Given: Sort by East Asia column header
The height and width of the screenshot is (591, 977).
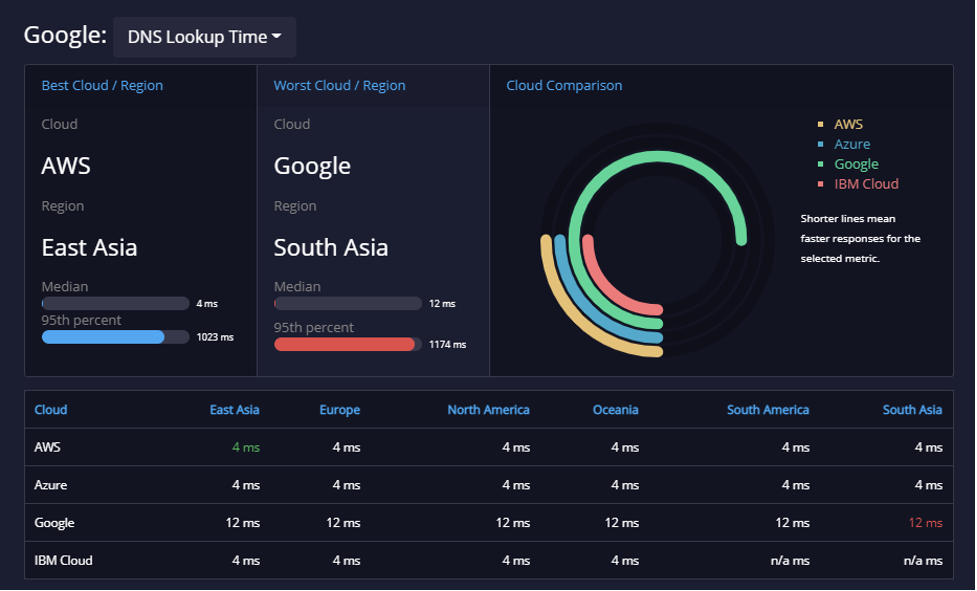Looking at the screenshot, I should [x=234, y=410].
